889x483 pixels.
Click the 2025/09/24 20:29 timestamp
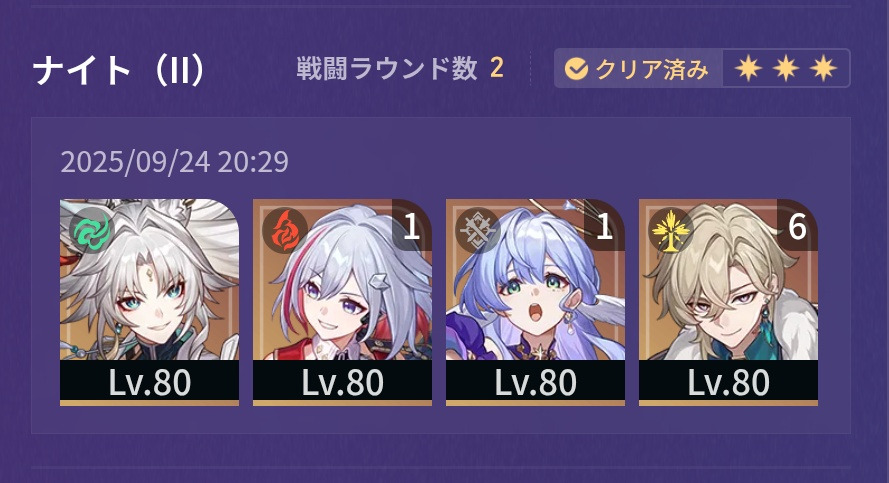[175, 162]
